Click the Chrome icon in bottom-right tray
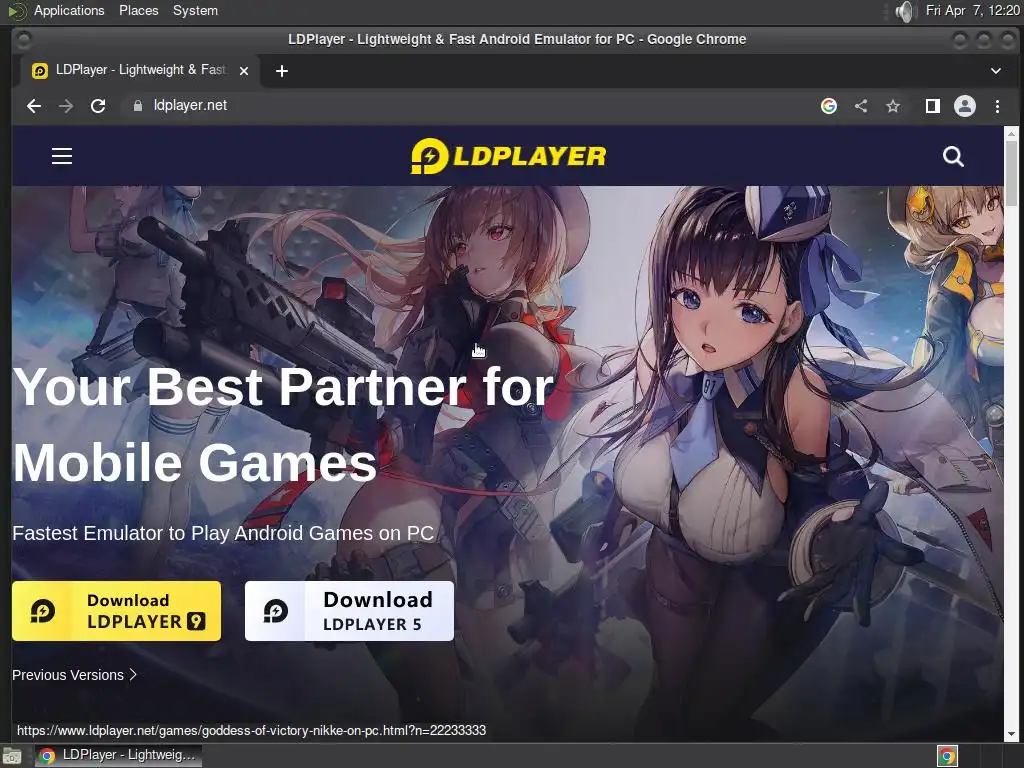This screenshot has height=768, width=1024. click(x=947, y=756)
